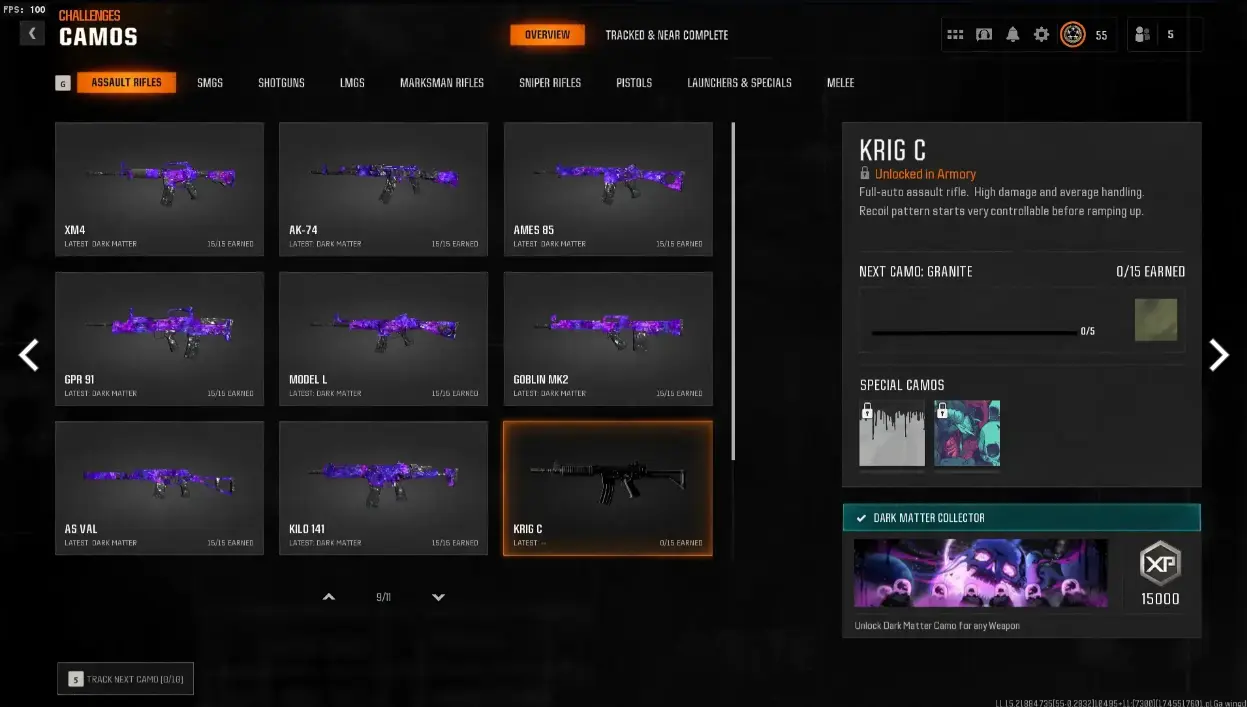Select the Granite camo swatch
Screen dimensions: 1247x707
pyautogui.click(x=1156, y=320)
